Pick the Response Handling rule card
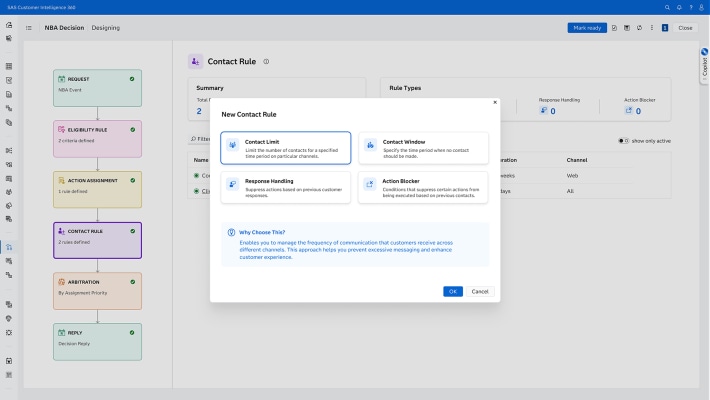The image size is (710, 400). [x=285, y=187]
